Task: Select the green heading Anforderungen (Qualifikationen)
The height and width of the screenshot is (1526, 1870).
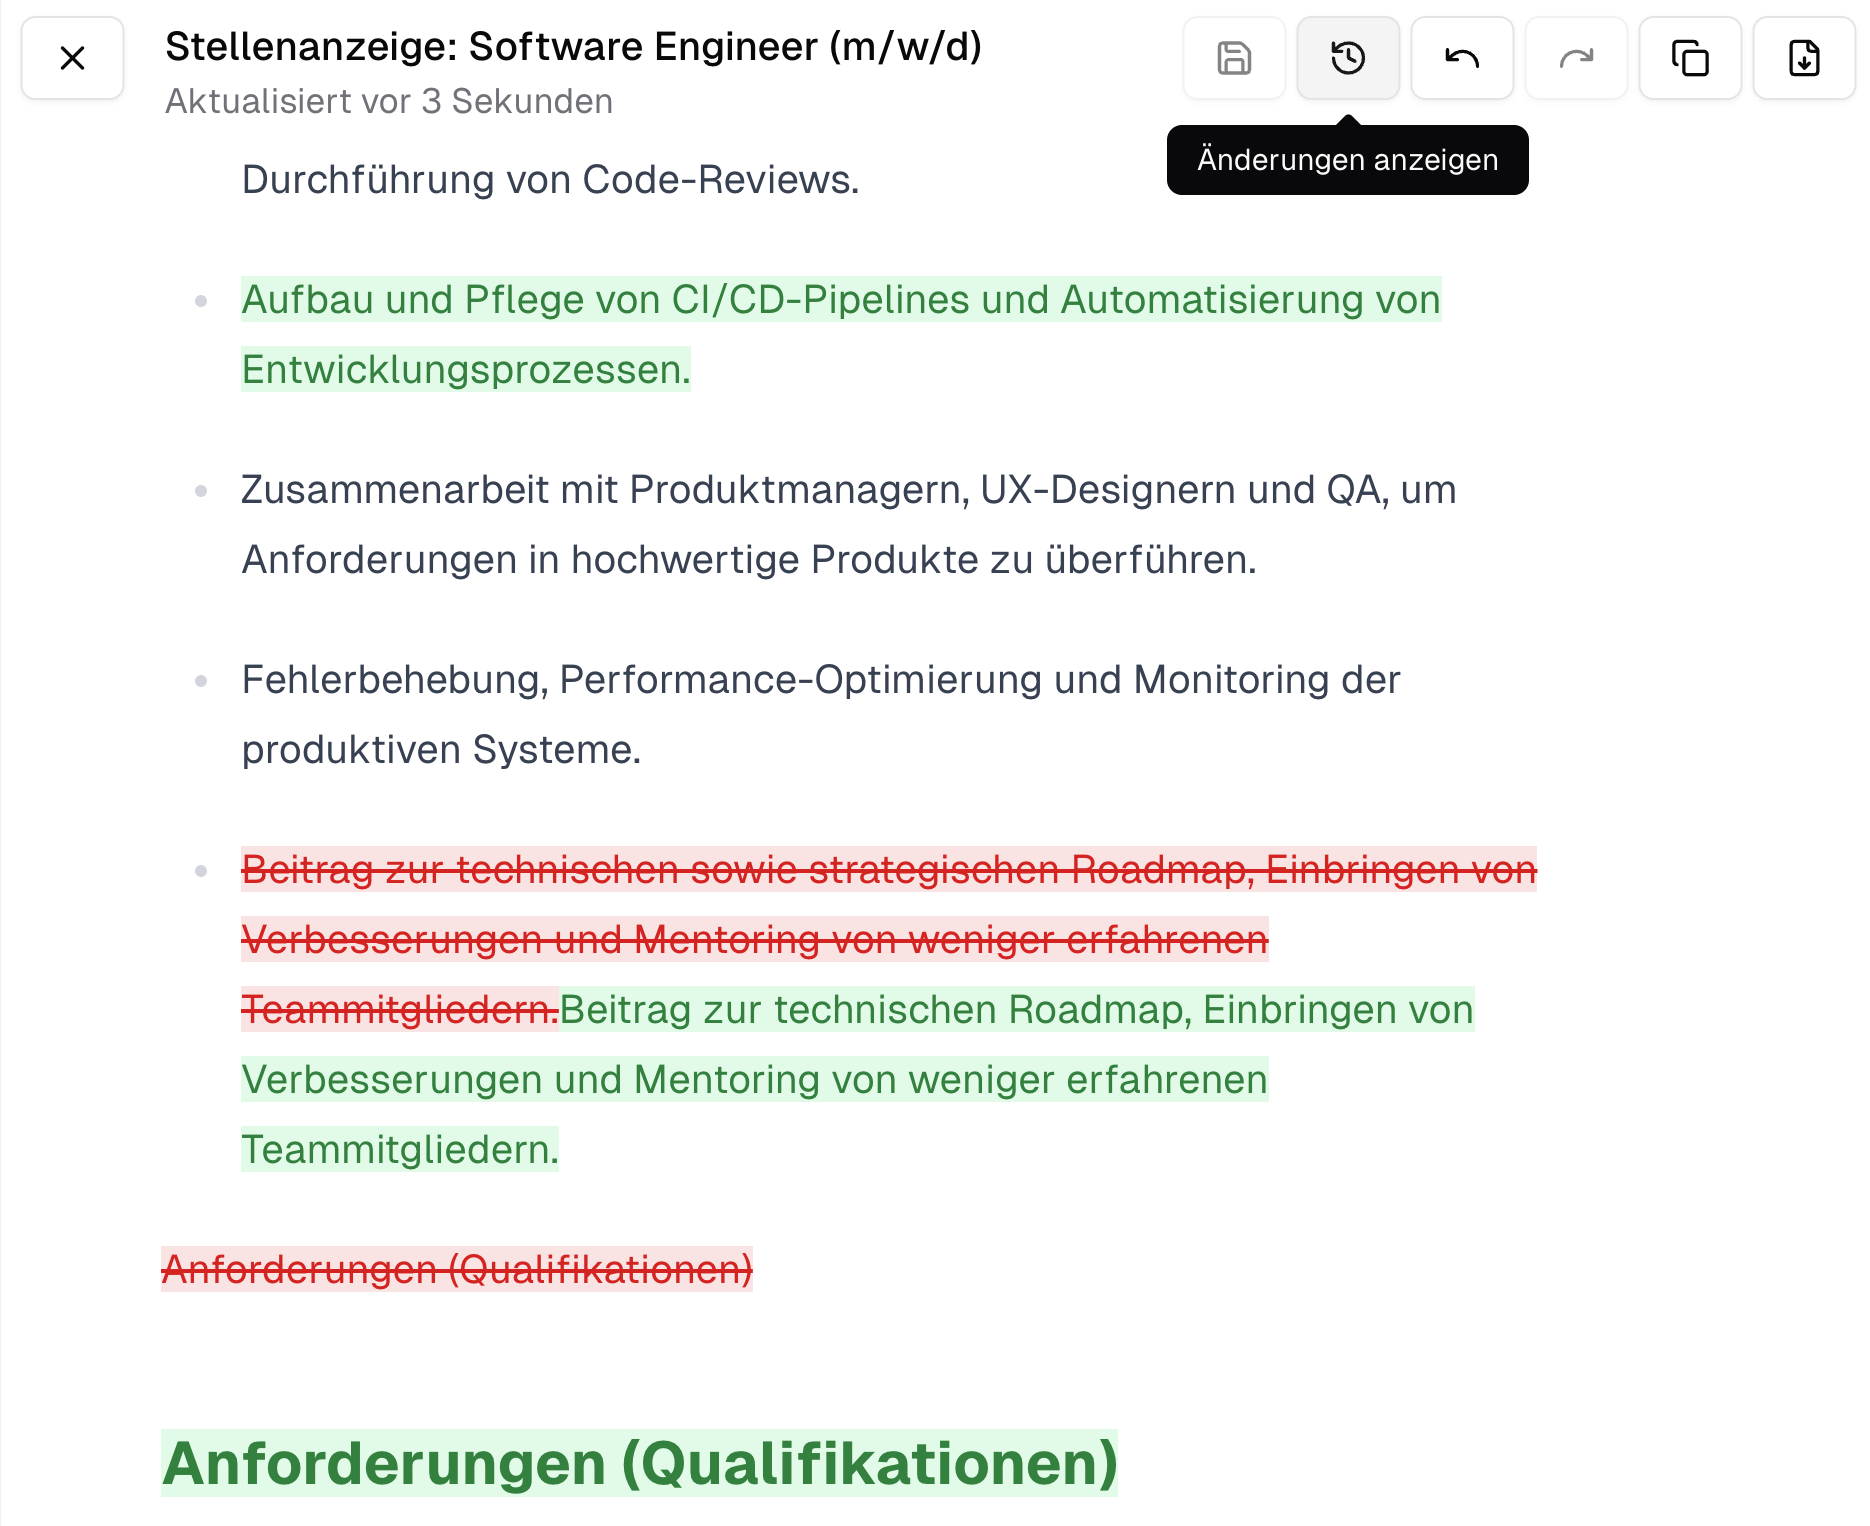Action: [x=641, y=1463]
